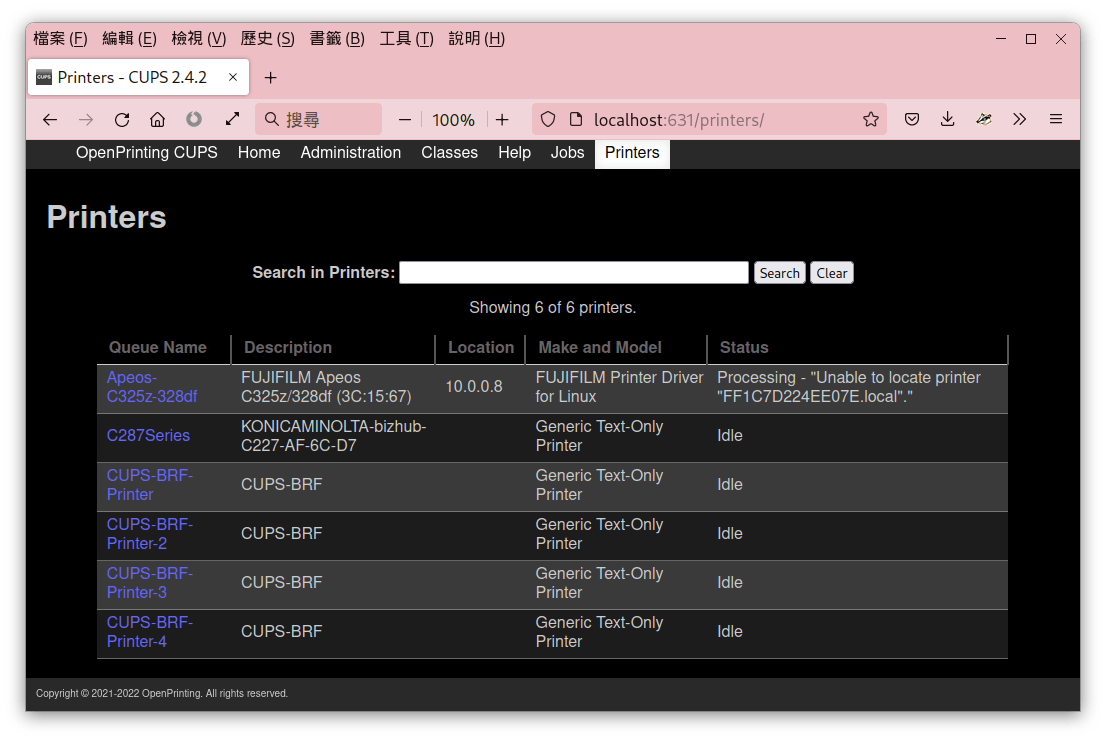This screenshot has width=1106, height=740.
Task: Click the extension icon beside downloads
Action: point(984,120)
